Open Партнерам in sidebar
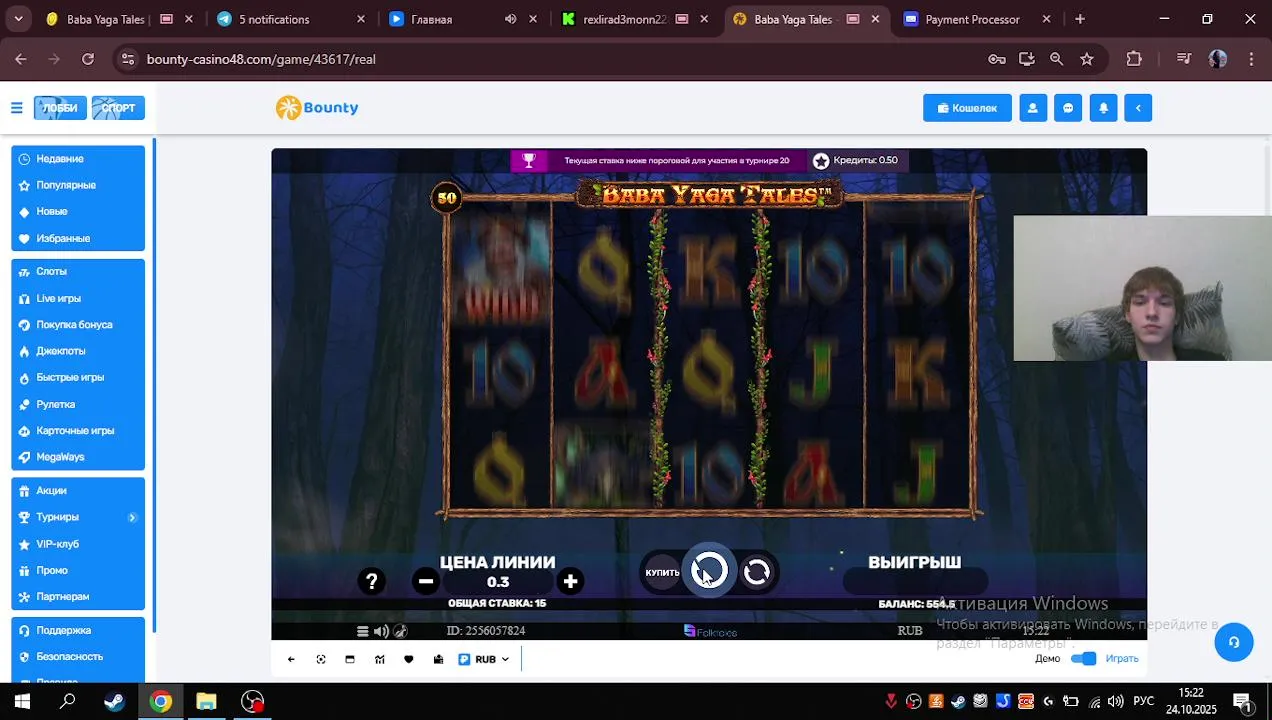This screenshot has height=720, width=1272. (78, 597)
